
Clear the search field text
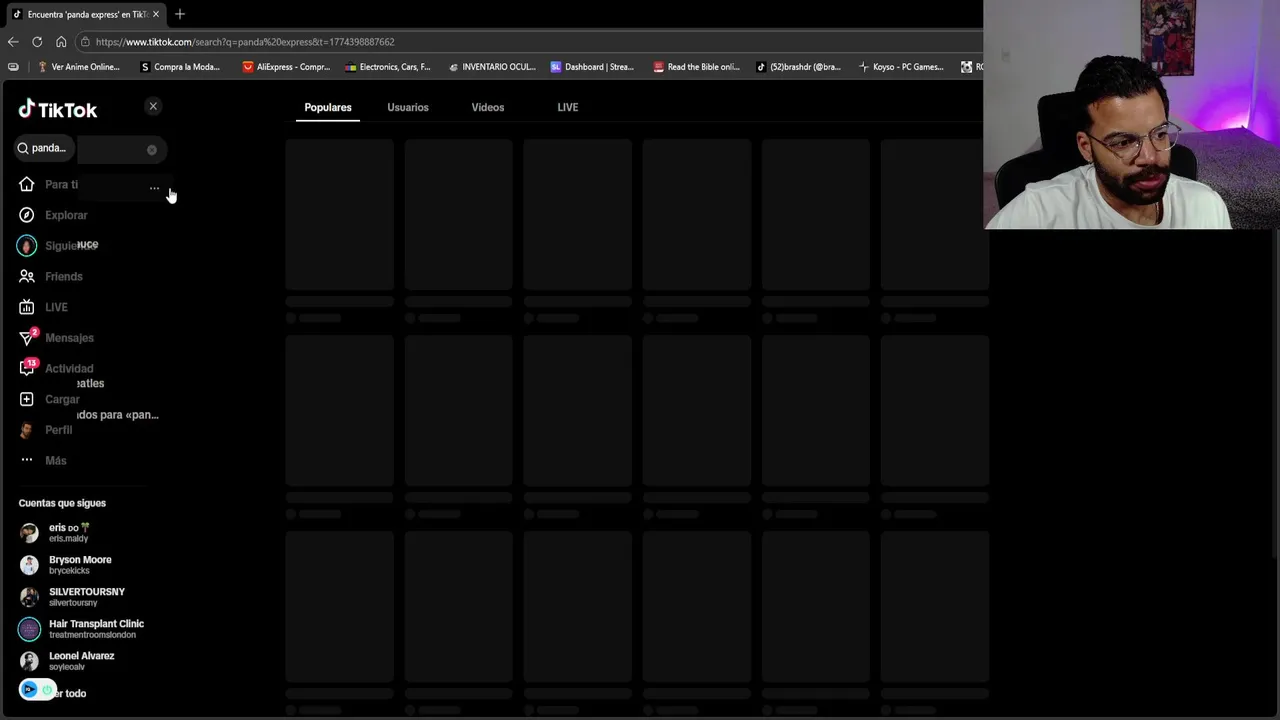tap(152, 150)
